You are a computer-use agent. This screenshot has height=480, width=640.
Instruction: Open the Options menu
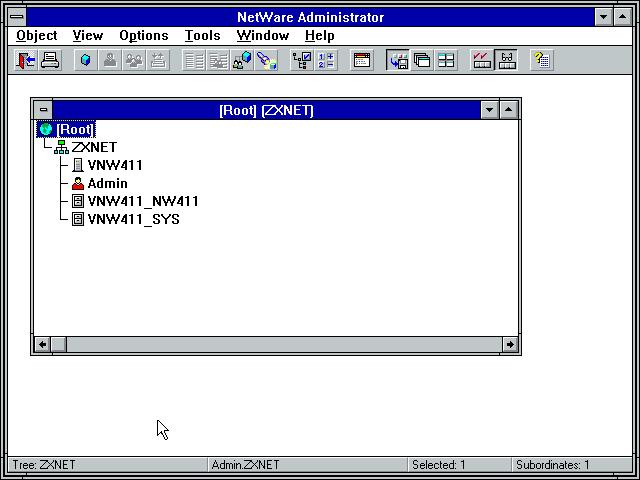tap(144, 36)
